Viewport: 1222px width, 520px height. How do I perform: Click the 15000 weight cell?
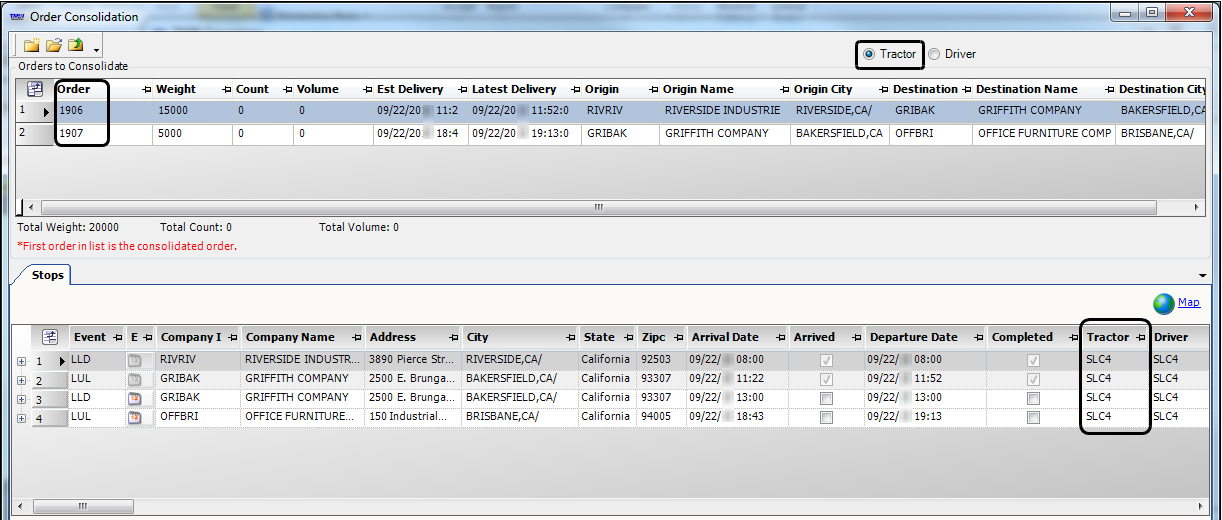click(x=192, y=111)
